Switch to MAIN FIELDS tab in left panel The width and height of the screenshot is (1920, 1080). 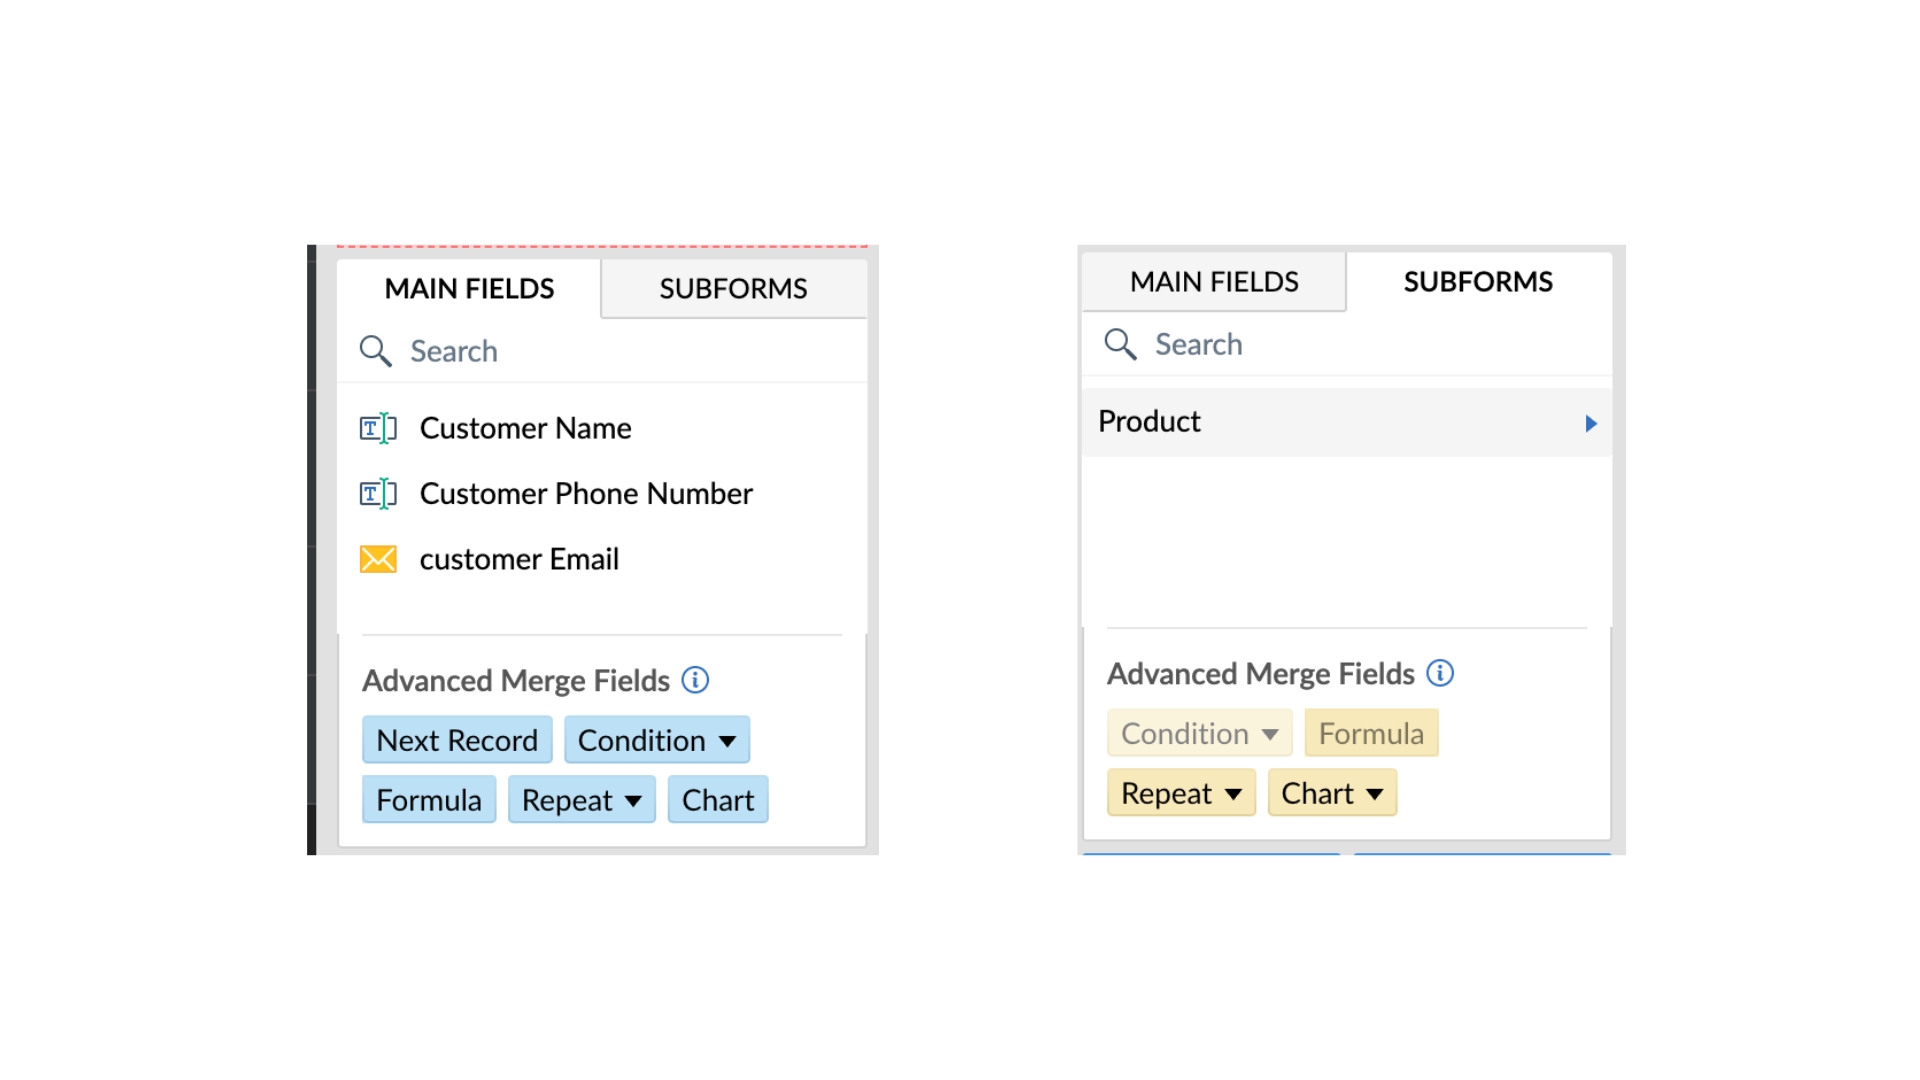469,289
